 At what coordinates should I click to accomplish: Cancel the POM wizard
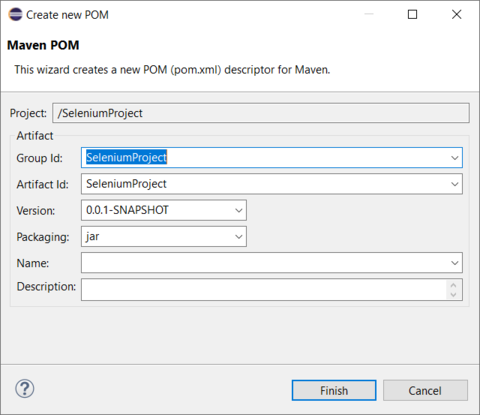(425, 390)
